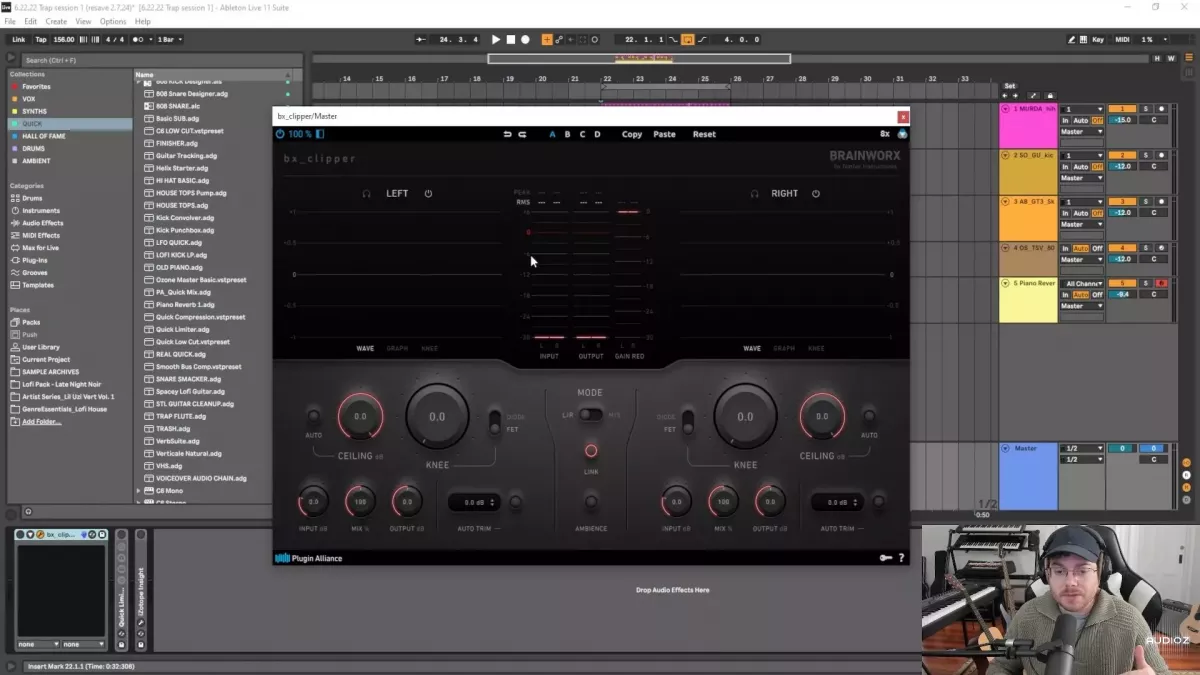Click the Tap tempo button
The height and width of the screenshot is (675, 1200).
pos(41,40)
